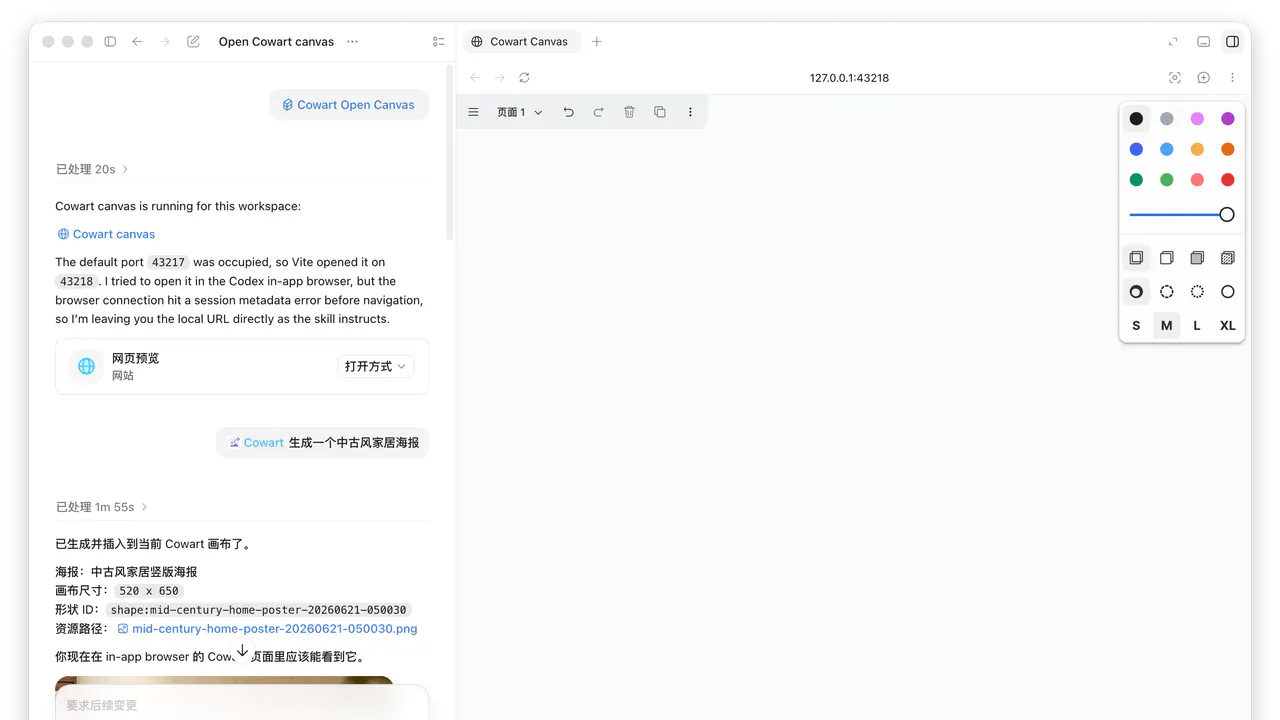
Task: Select the draw stroke dash style
Action: pos(1136,292)
